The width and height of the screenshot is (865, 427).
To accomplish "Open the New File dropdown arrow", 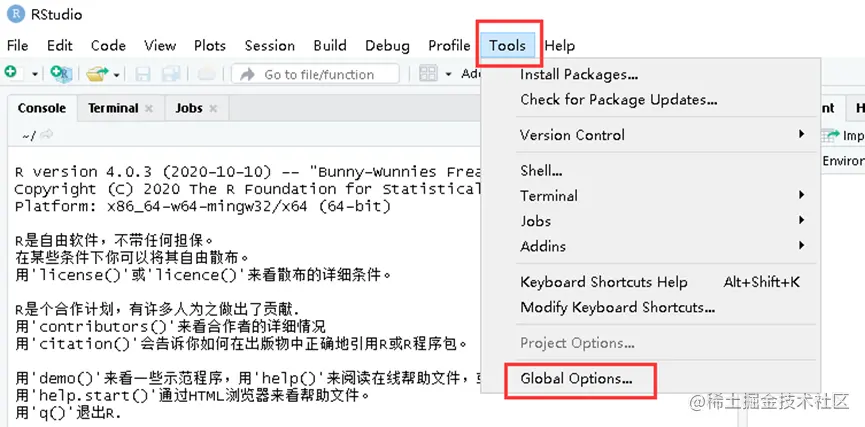I will pyautogui.click(x=35, y=74).
